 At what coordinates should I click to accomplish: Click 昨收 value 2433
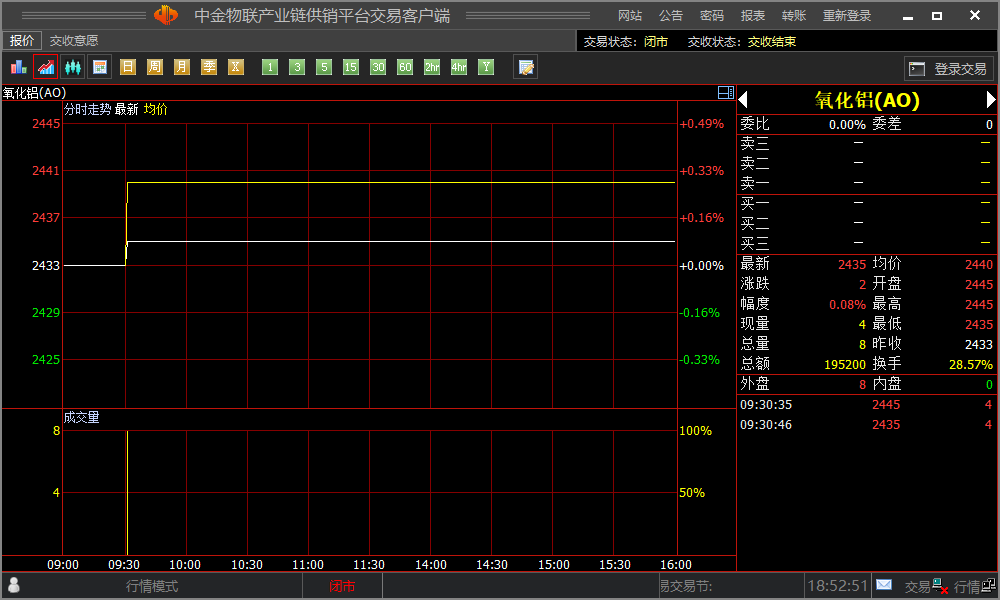point(979,344)
